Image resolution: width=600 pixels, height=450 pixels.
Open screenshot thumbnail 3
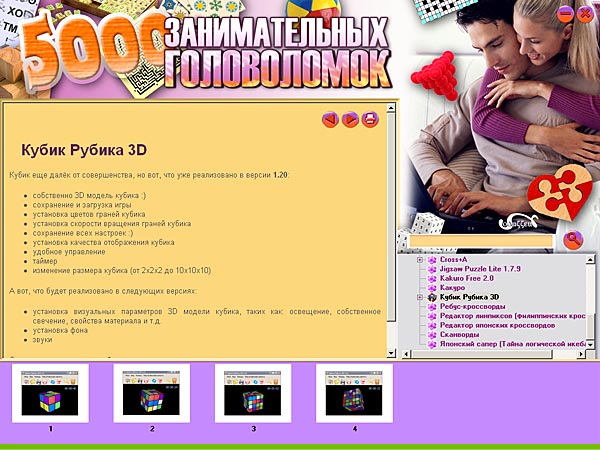(x=253, y=392)
